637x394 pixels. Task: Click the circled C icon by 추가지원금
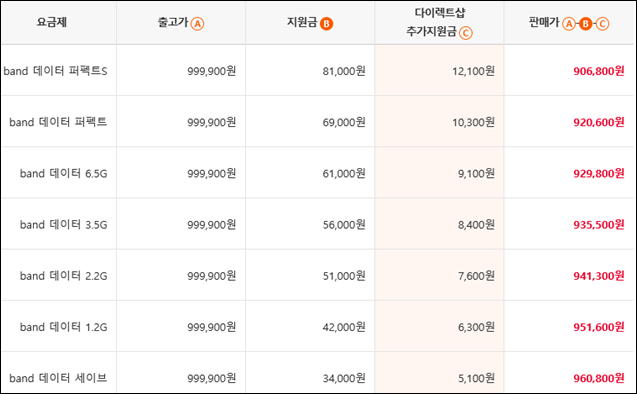[466, 33]
